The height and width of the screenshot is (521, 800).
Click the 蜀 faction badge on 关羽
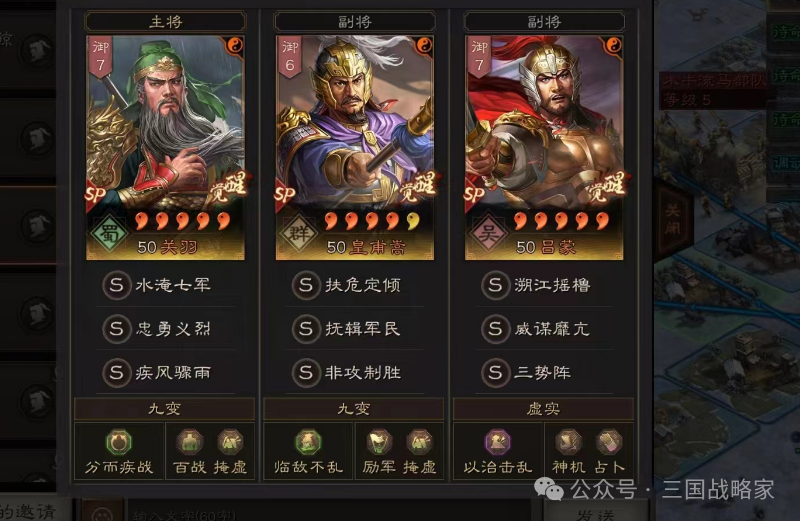coord(109,234)
